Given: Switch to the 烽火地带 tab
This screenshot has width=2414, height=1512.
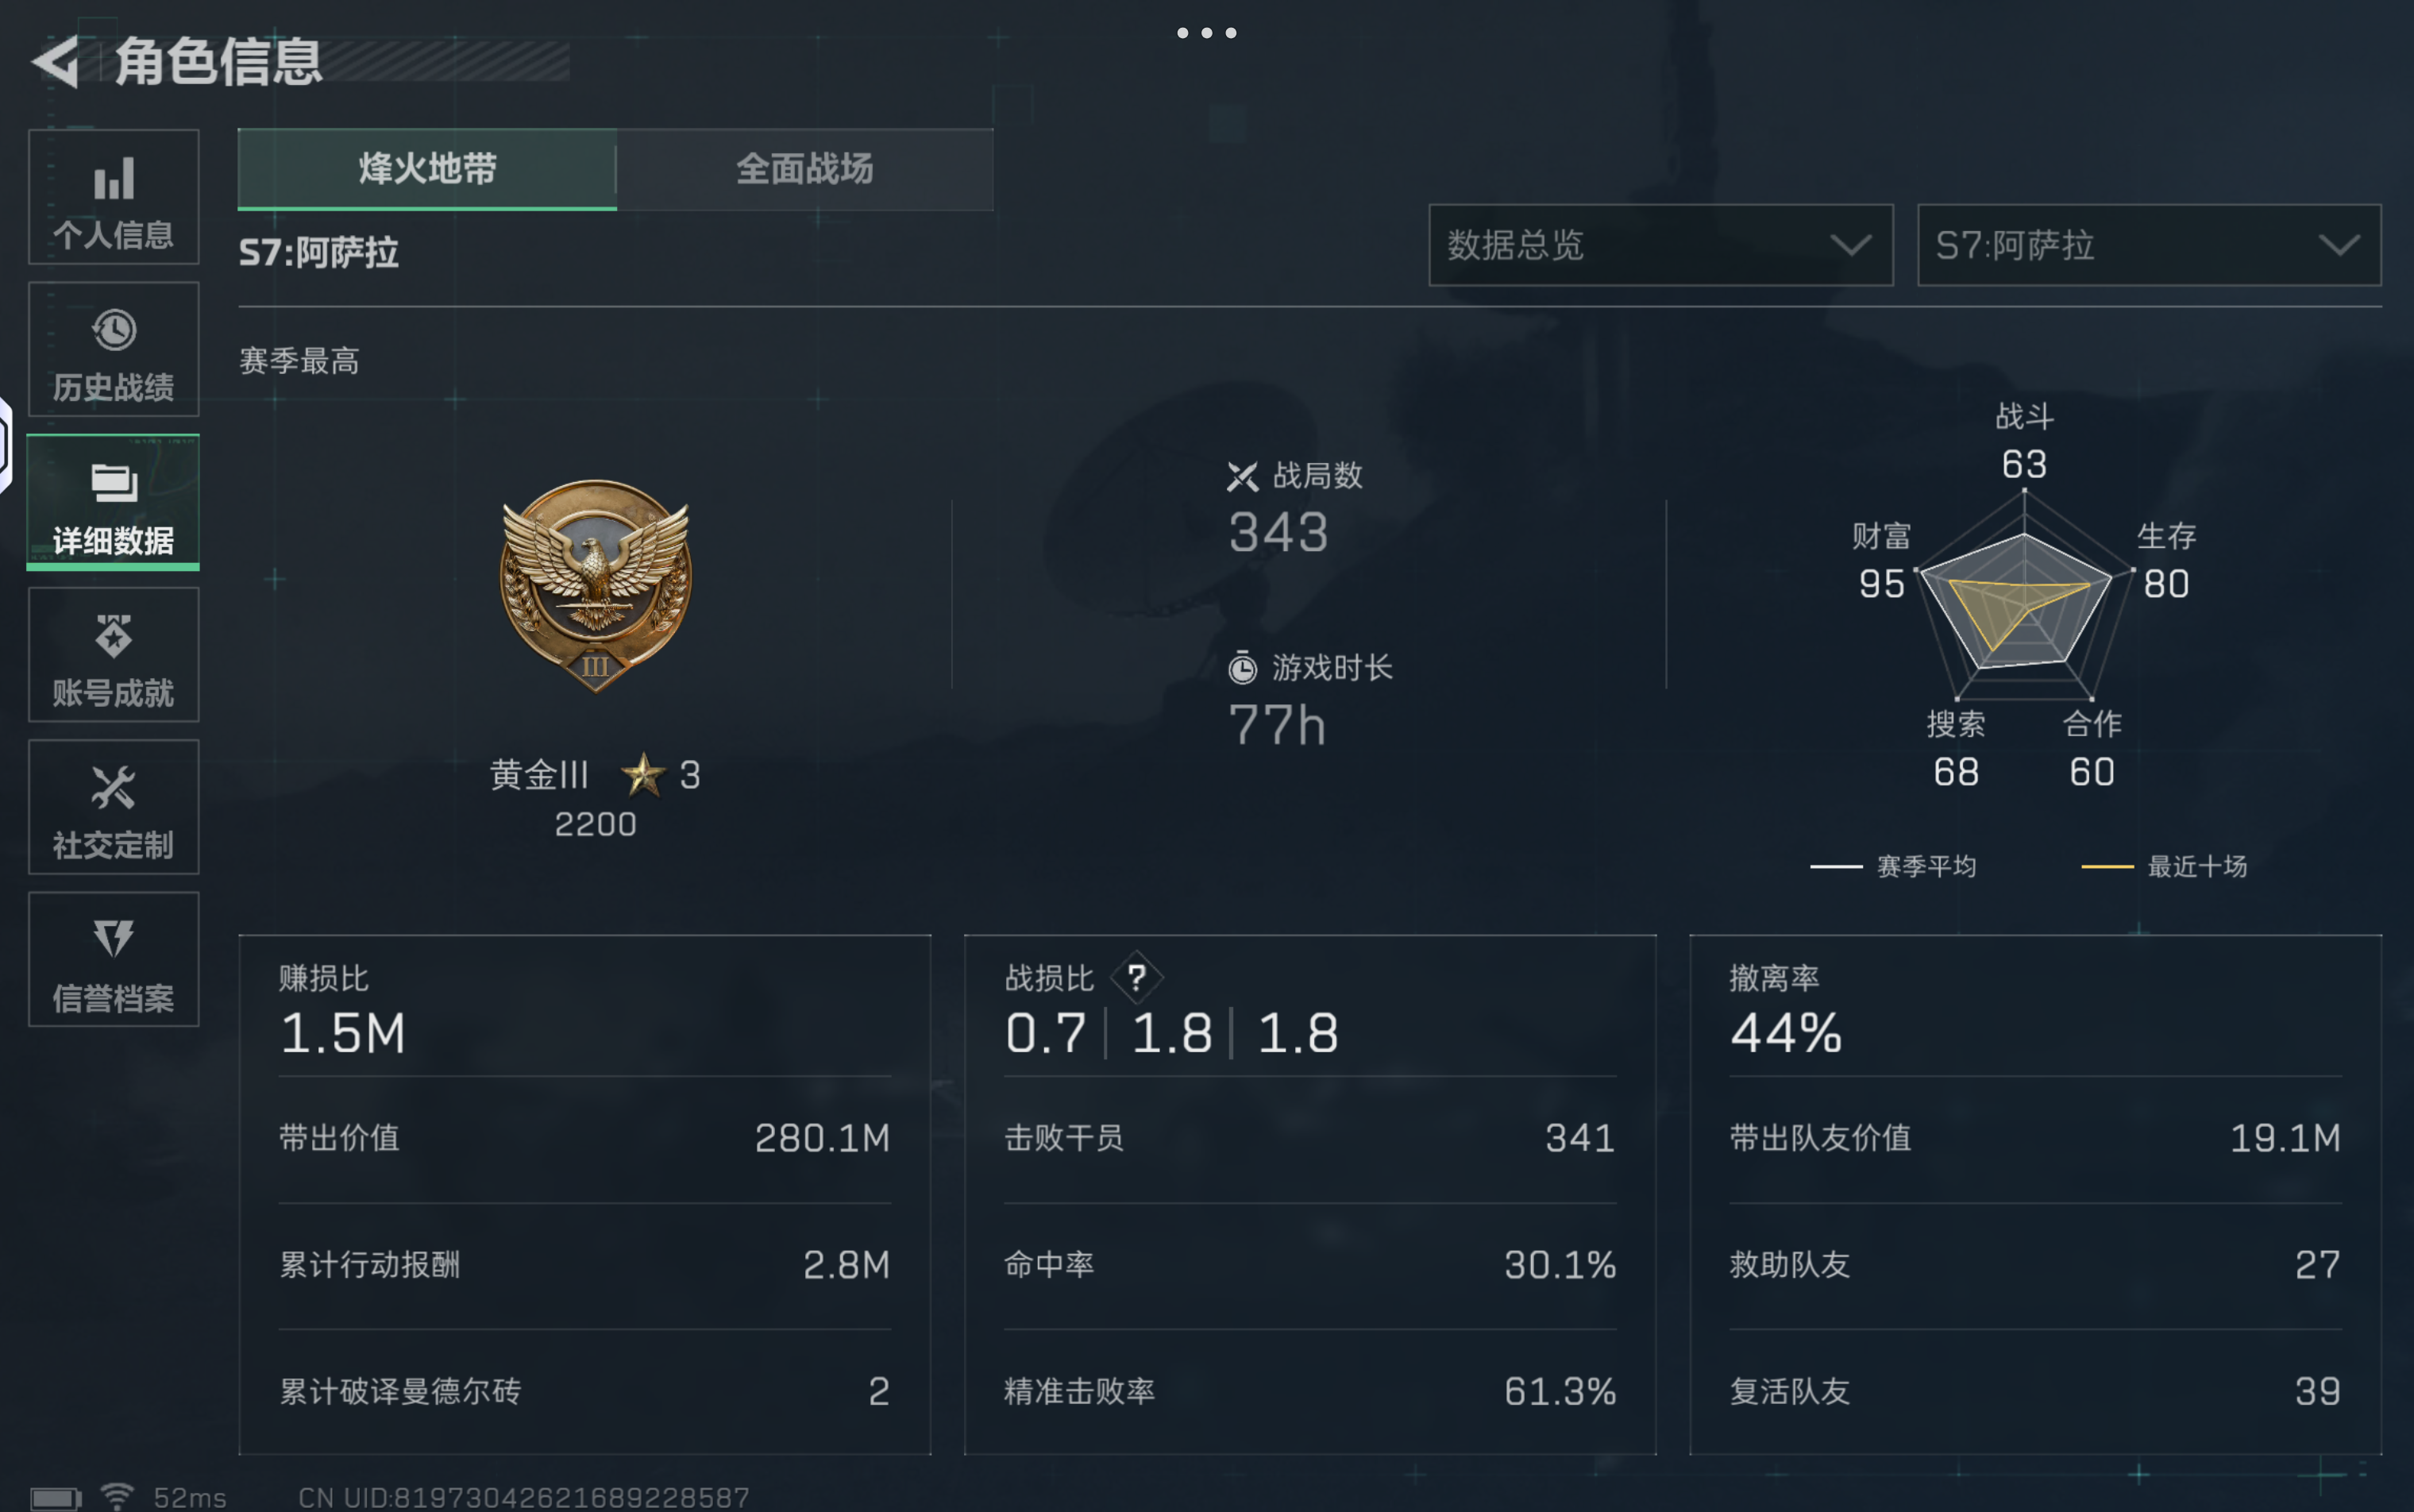Looking at the screenshot, I should pos(427,169).
